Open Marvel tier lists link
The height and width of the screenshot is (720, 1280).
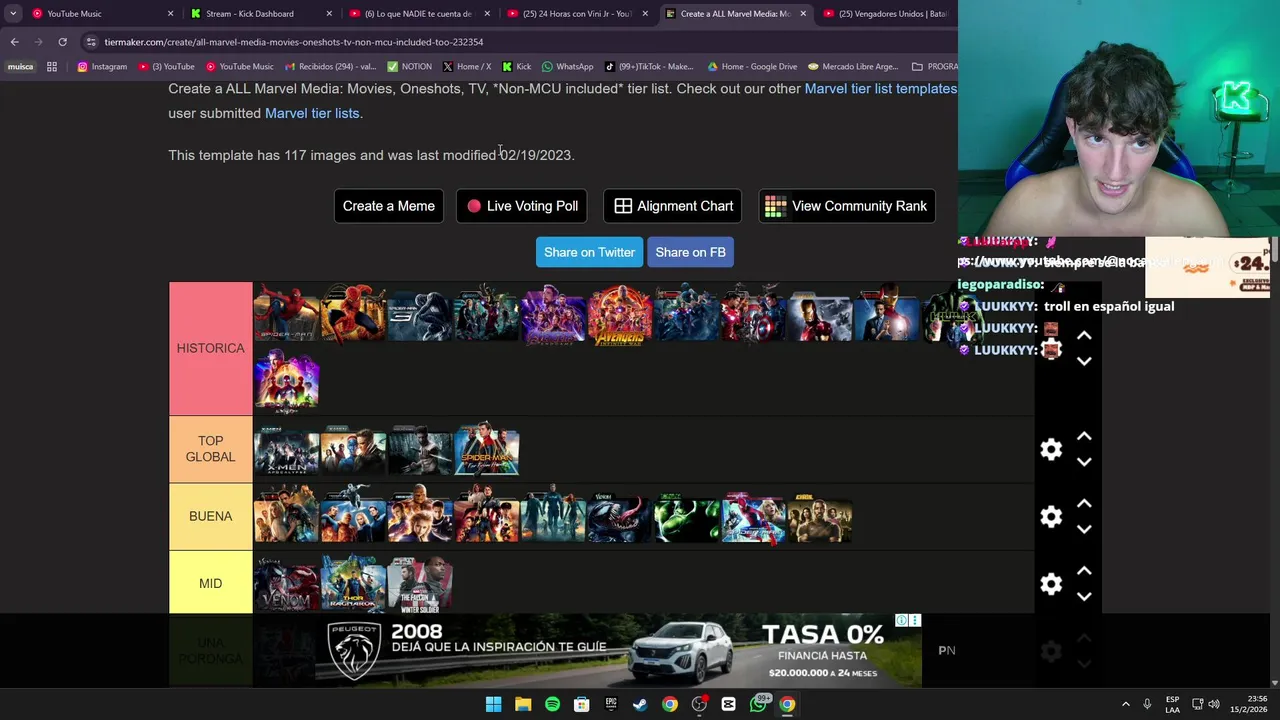(x=312, y=113)
